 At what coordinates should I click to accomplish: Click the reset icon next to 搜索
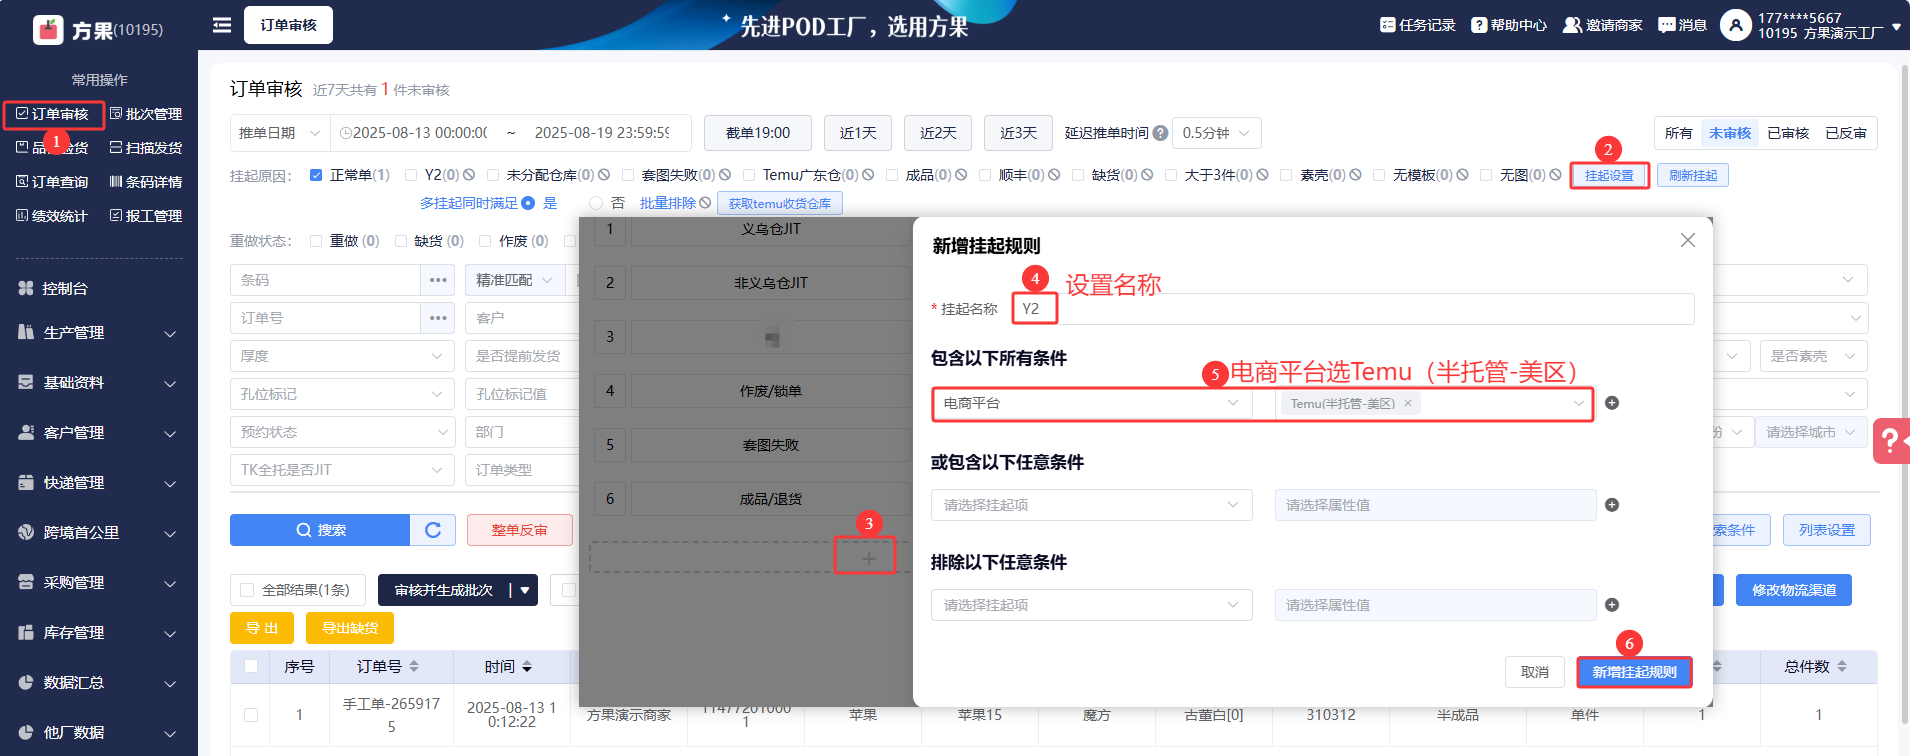pos(433,530)
